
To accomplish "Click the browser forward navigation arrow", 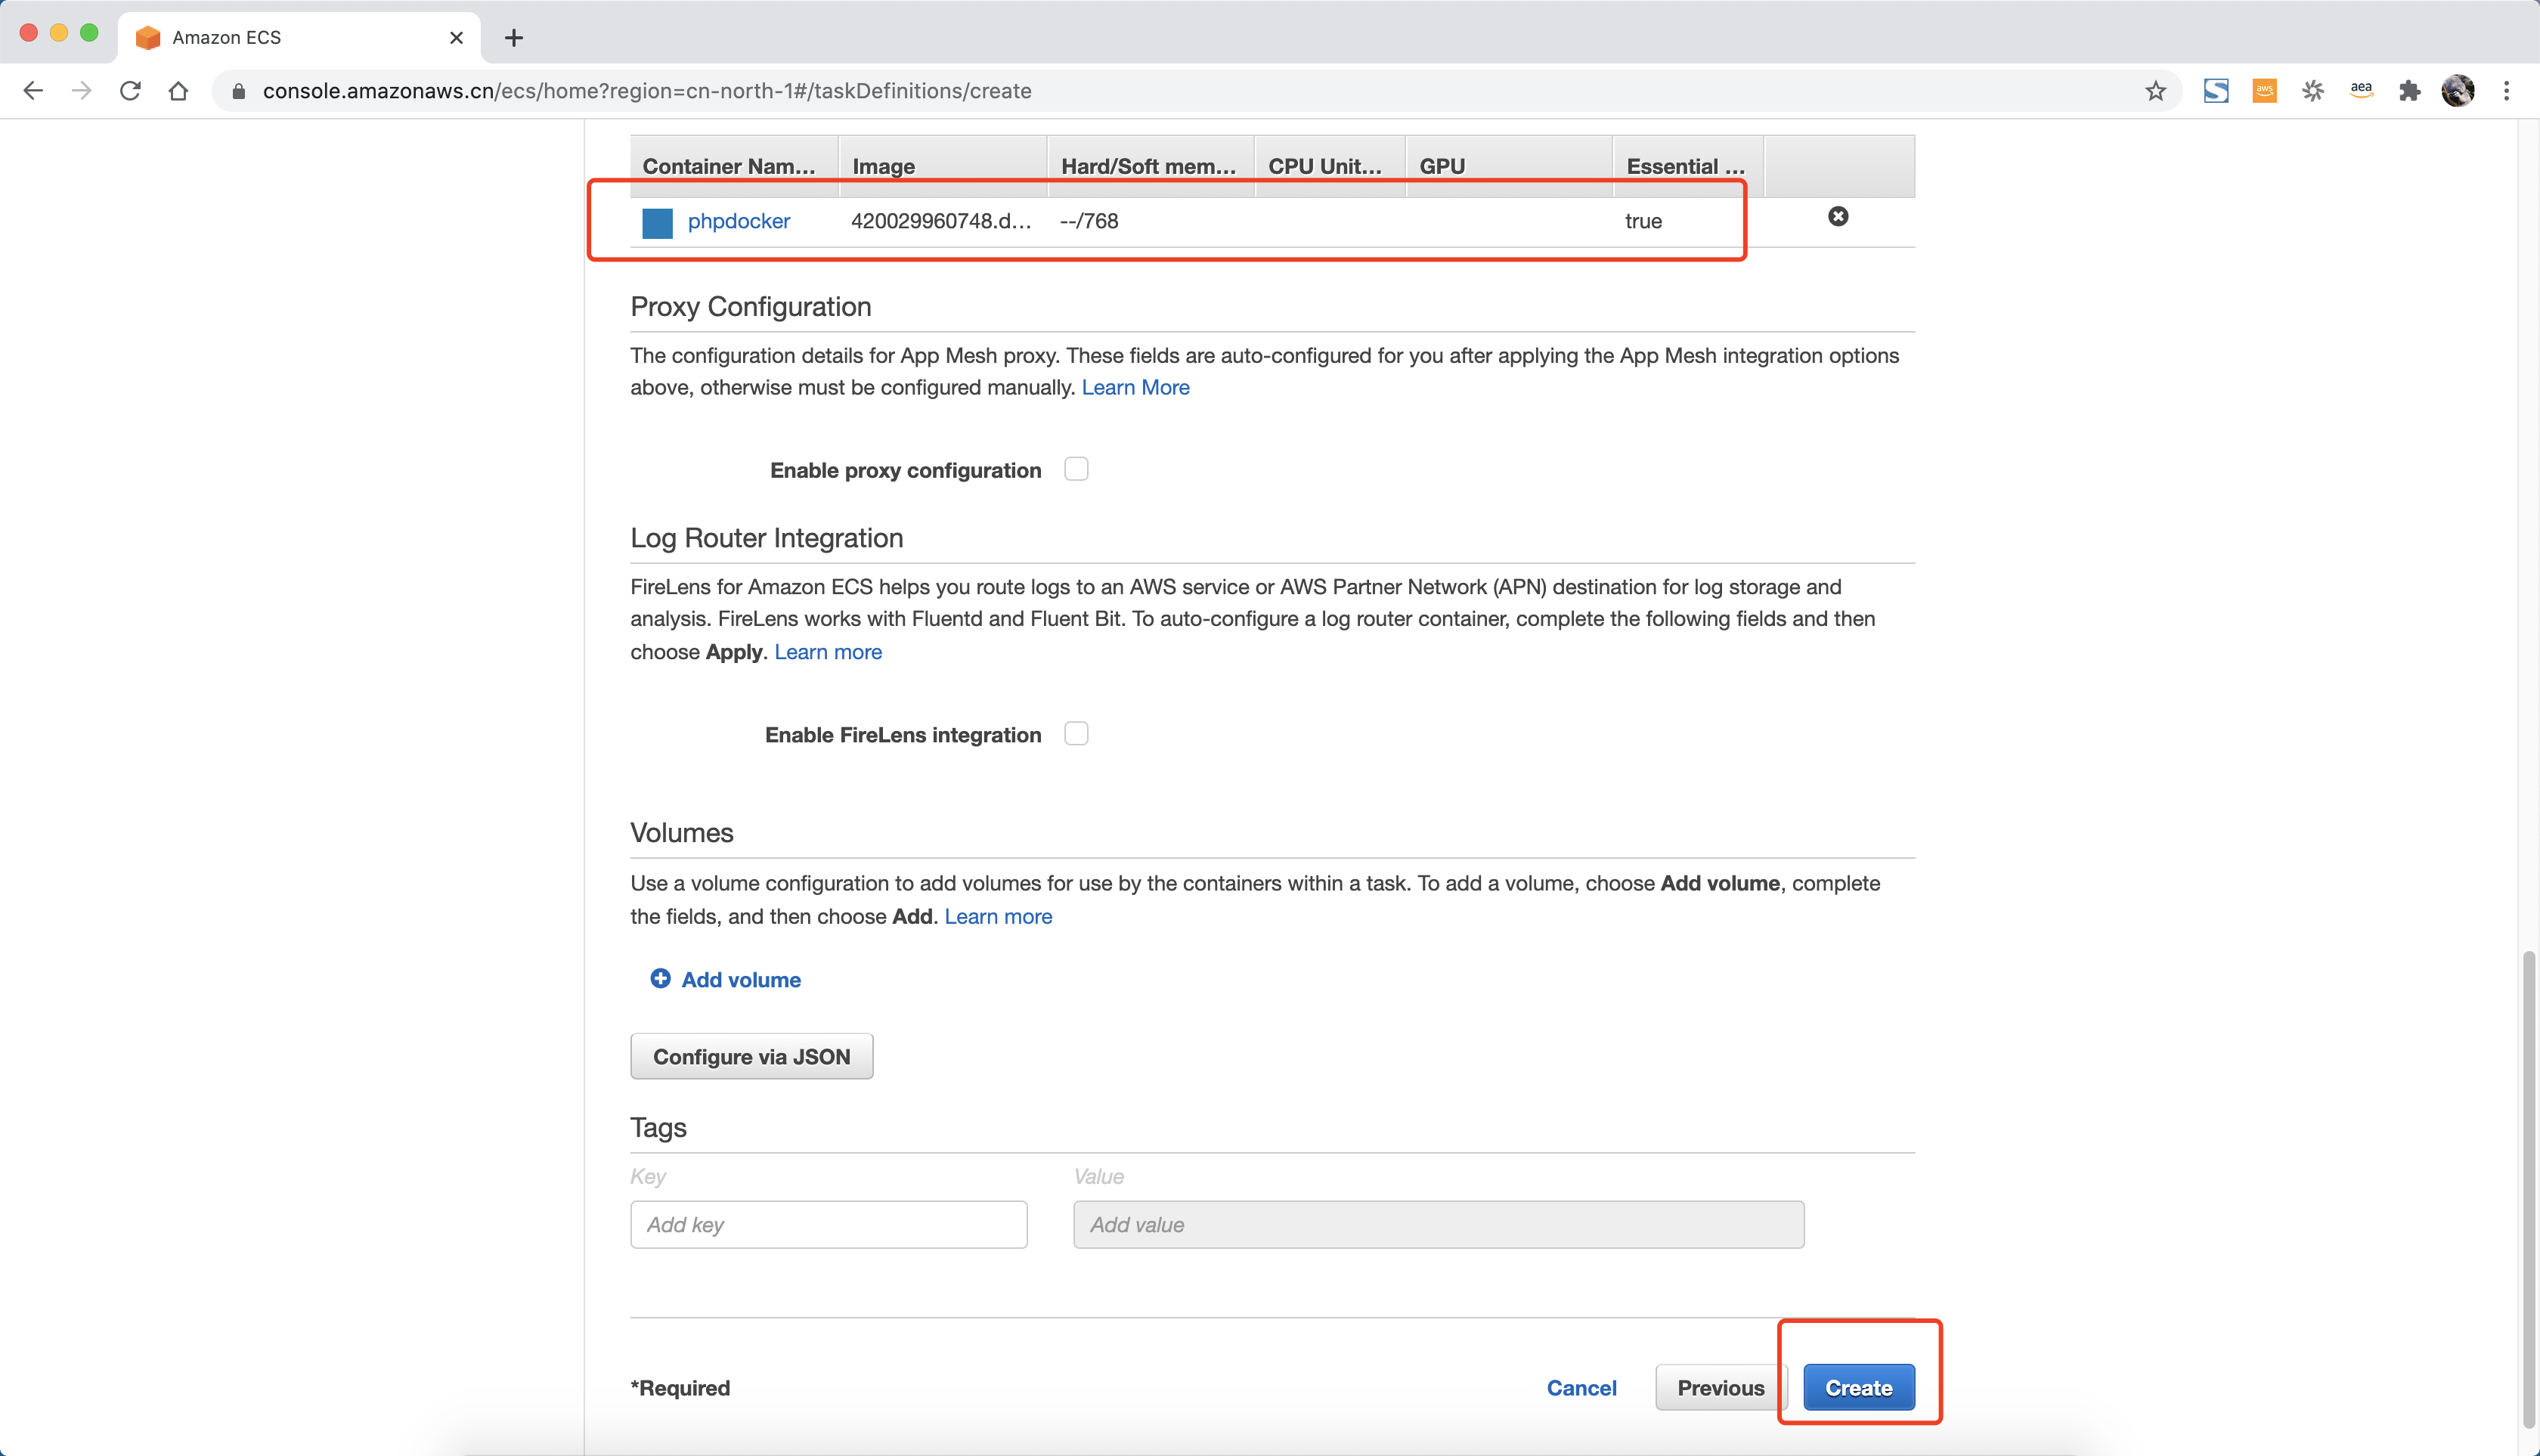I will click(82, 89).
